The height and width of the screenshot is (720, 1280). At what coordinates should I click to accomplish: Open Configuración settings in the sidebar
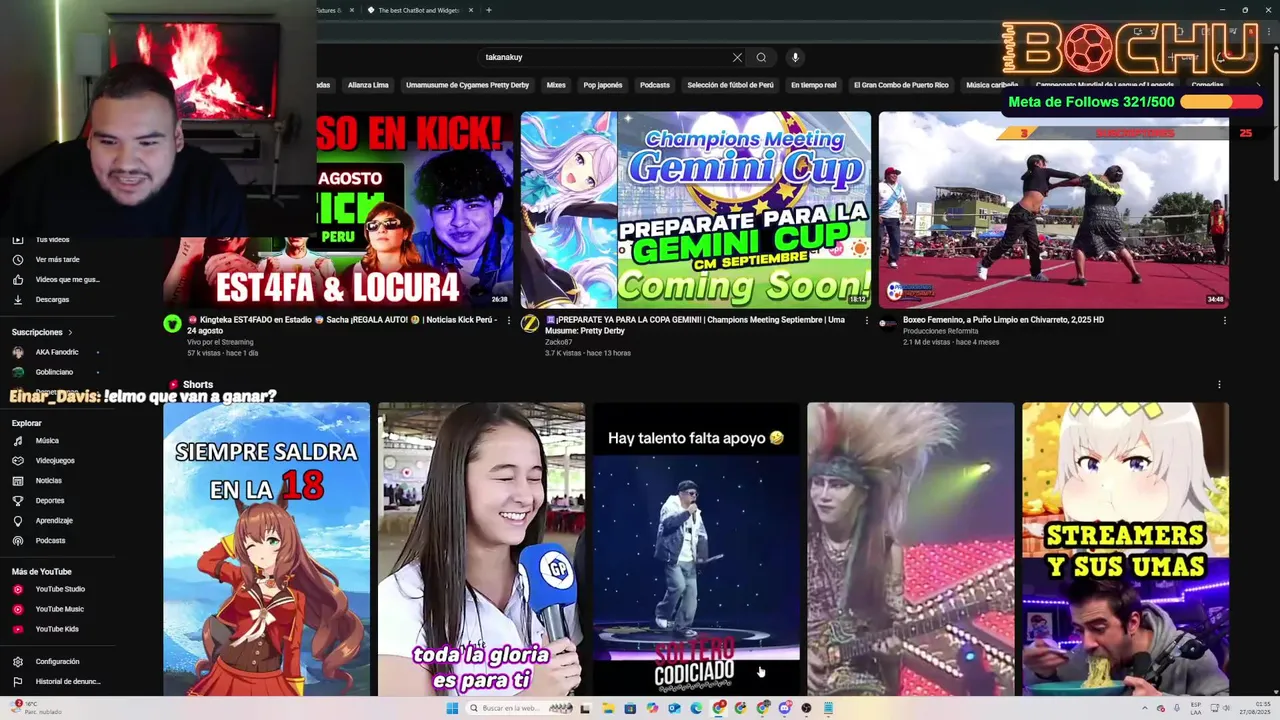(57, 662)
